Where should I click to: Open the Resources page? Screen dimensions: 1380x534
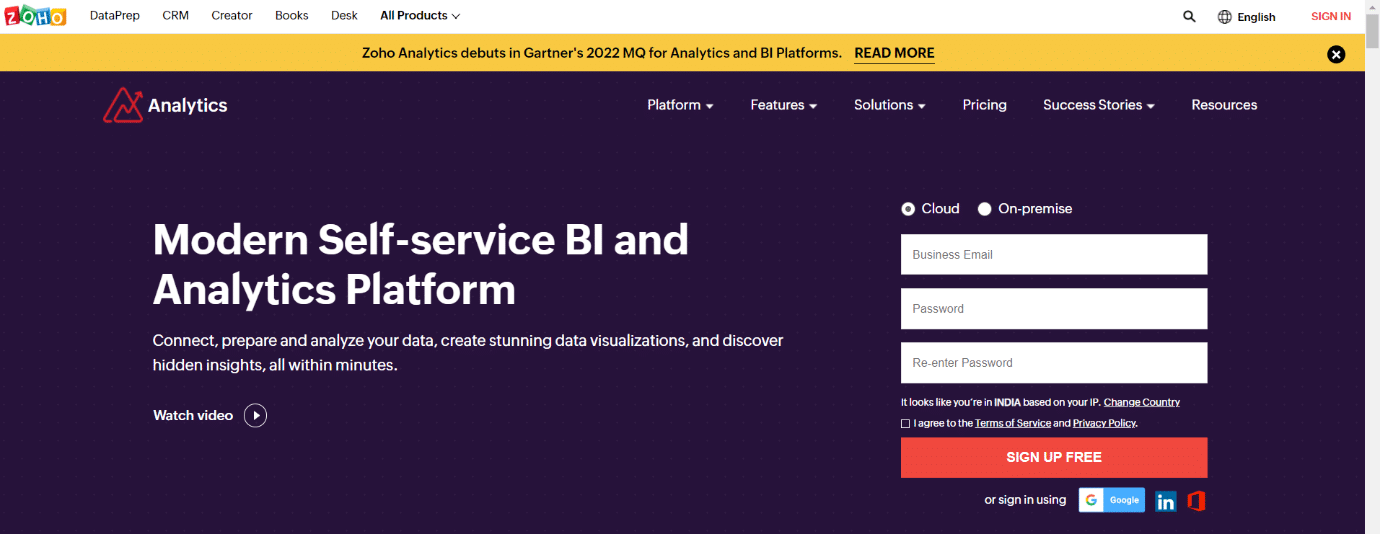coord(1224,105)
